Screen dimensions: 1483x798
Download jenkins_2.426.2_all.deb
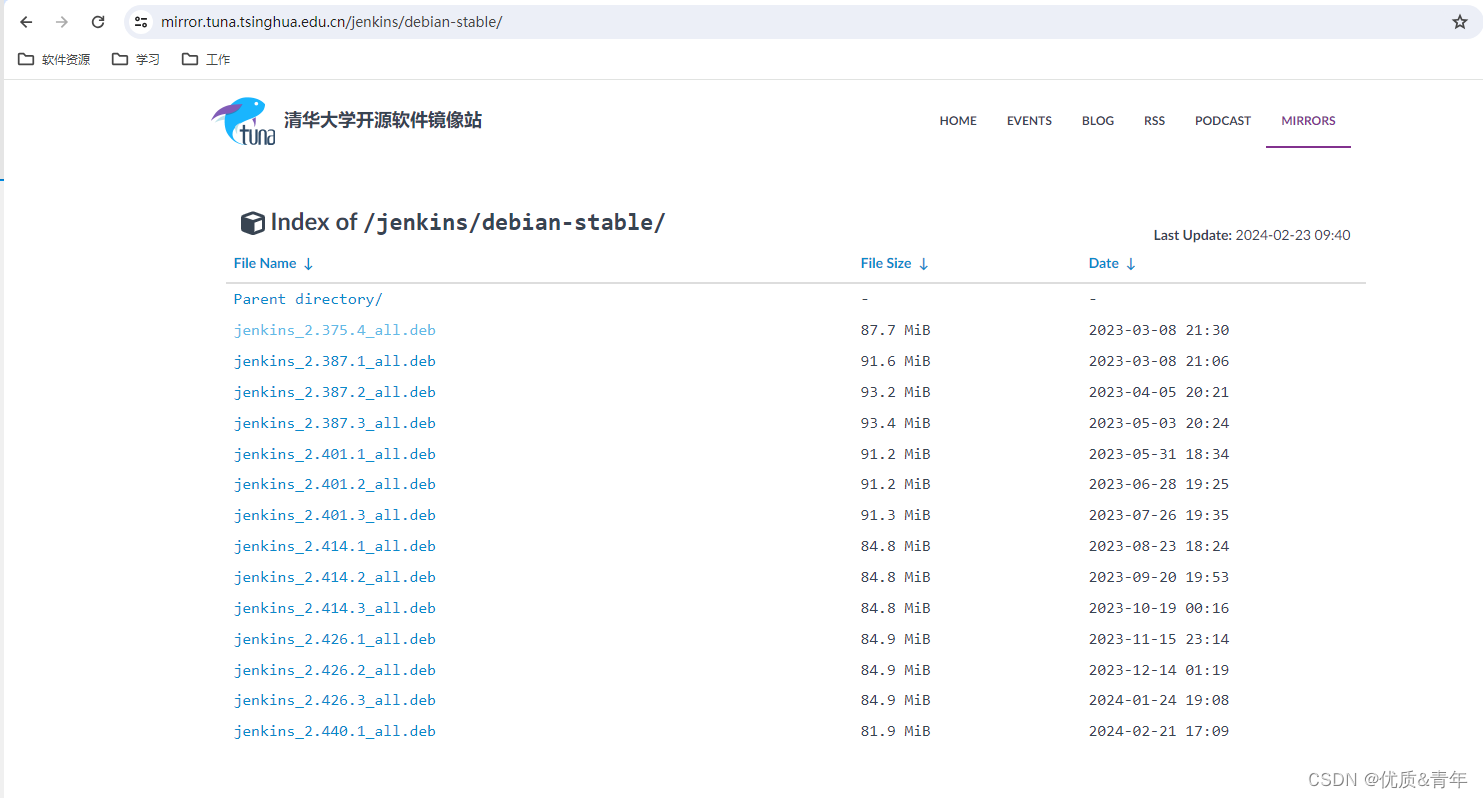(x=335, y=670)
